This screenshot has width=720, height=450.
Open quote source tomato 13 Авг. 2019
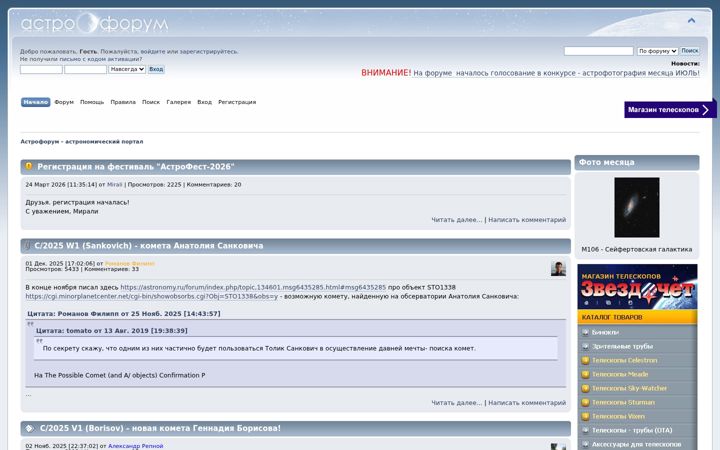(x=112, y=331)
